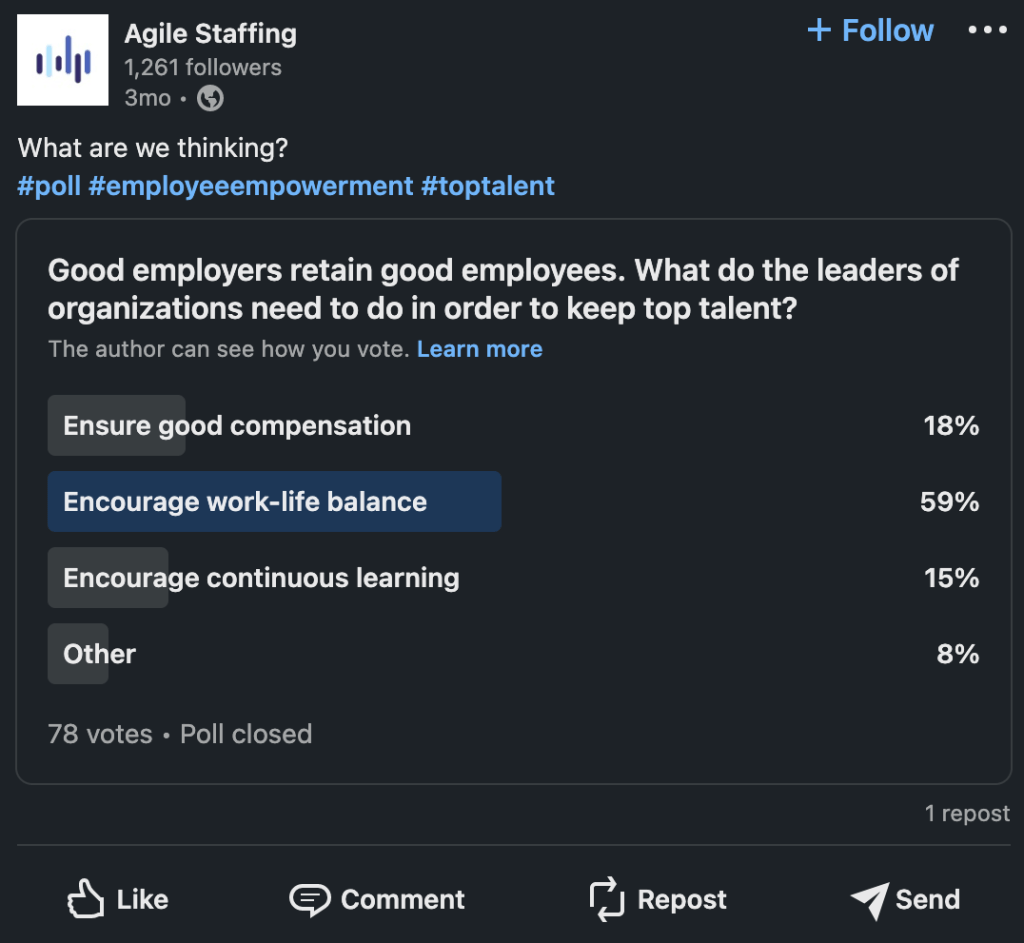Open the Agile Staffing profile name
Image resolution: width=1024 pixels, height=943 pixels.
click(x=210, y=33)
